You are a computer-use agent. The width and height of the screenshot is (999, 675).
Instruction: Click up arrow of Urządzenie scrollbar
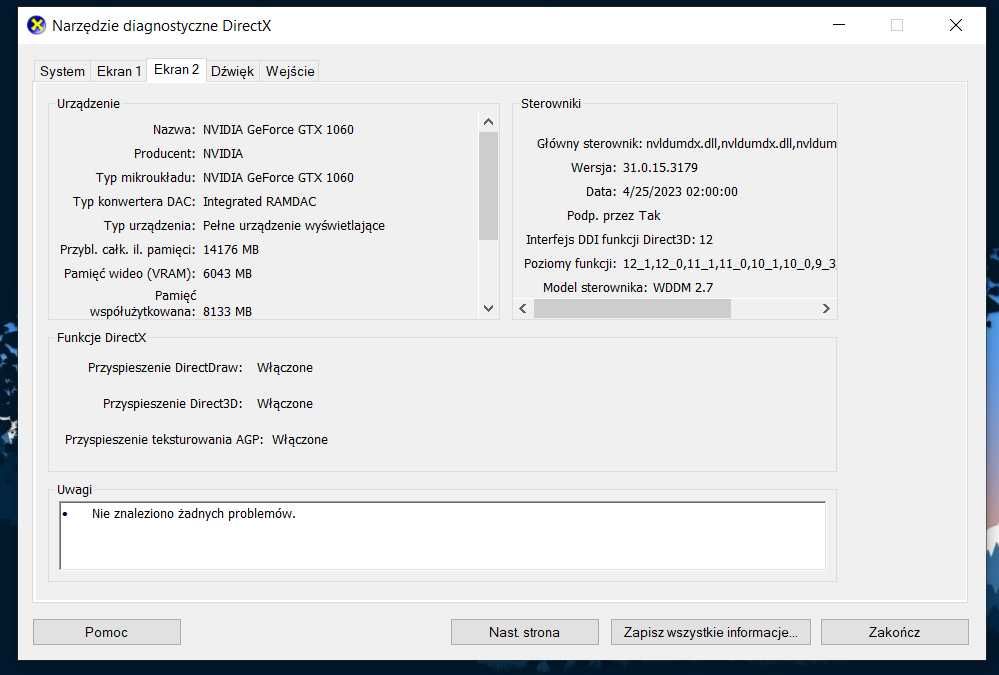(489, 122)
